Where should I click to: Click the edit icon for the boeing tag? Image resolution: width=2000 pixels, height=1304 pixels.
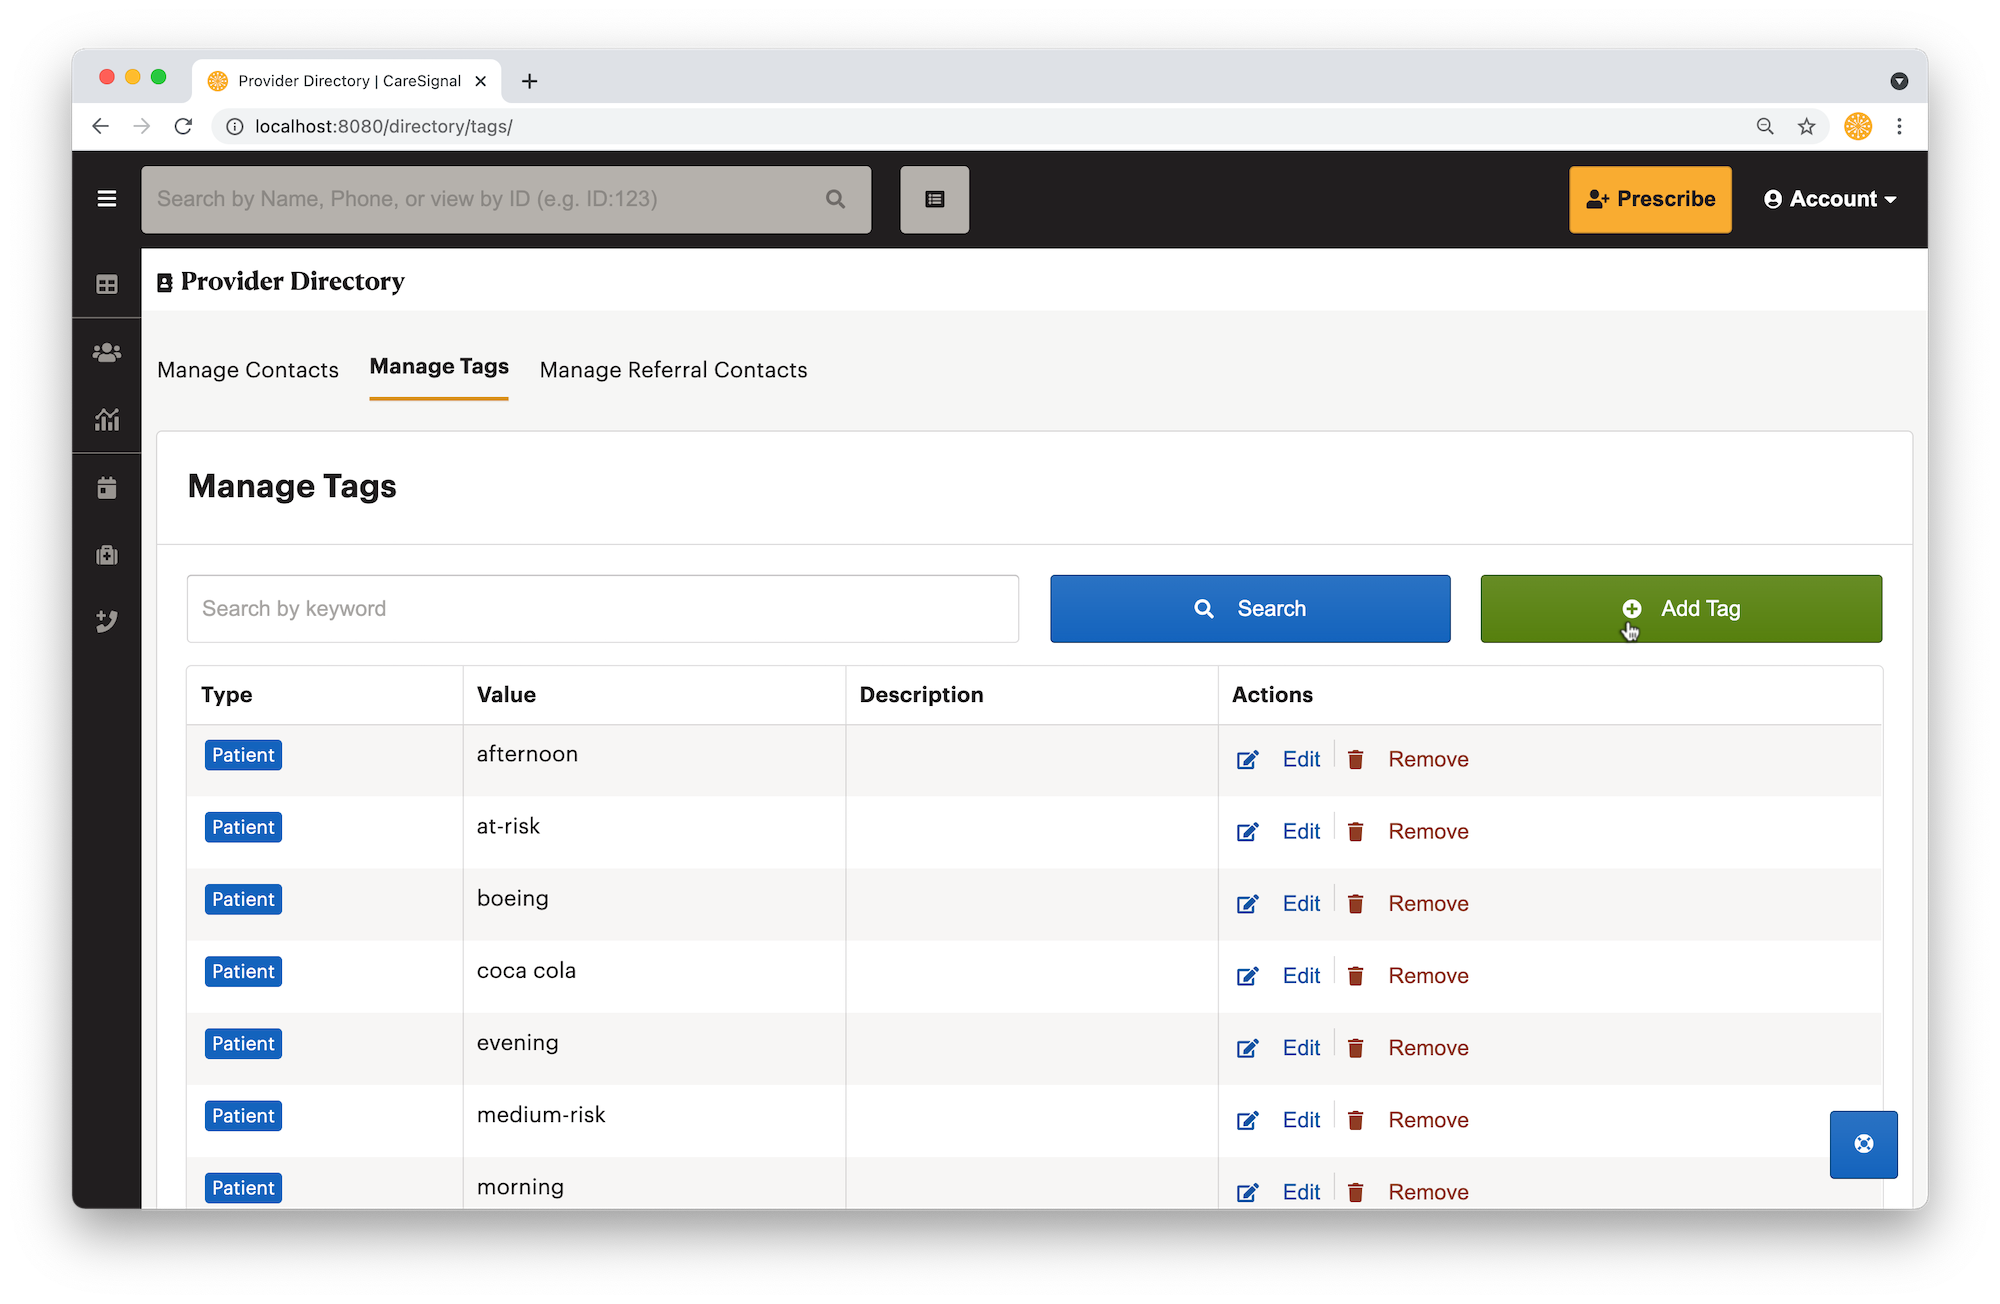click(x=1247, y=904)
